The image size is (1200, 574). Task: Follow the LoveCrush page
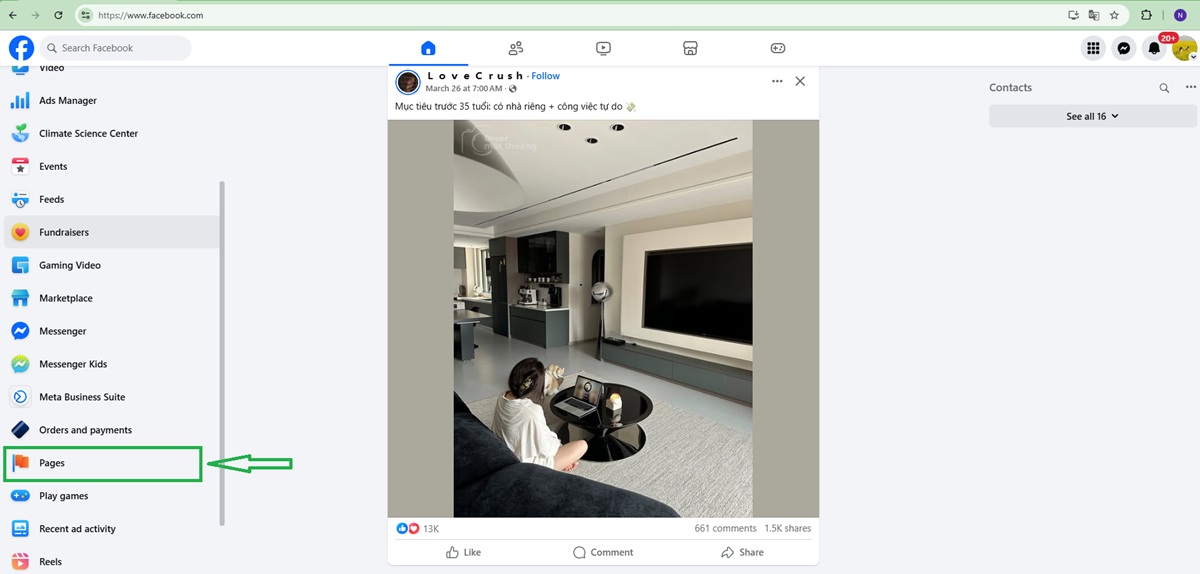pyautogui.click(x=546, y=76)
